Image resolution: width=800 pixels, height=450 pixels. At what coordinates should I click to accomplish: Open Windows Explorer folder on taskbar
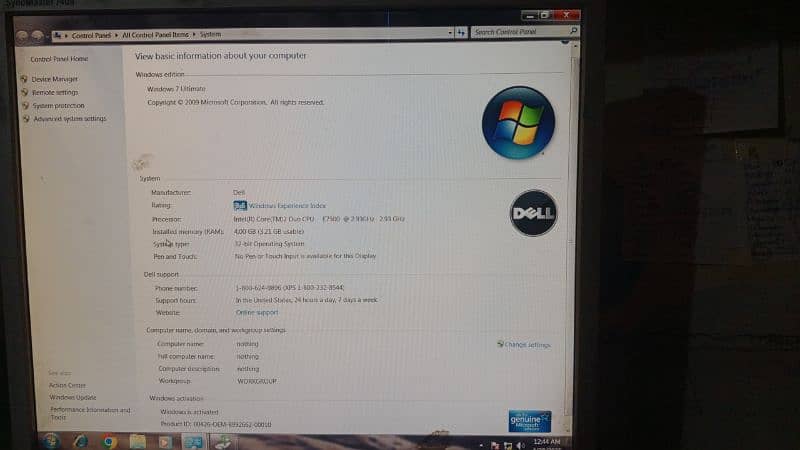[x=137, y=441]
